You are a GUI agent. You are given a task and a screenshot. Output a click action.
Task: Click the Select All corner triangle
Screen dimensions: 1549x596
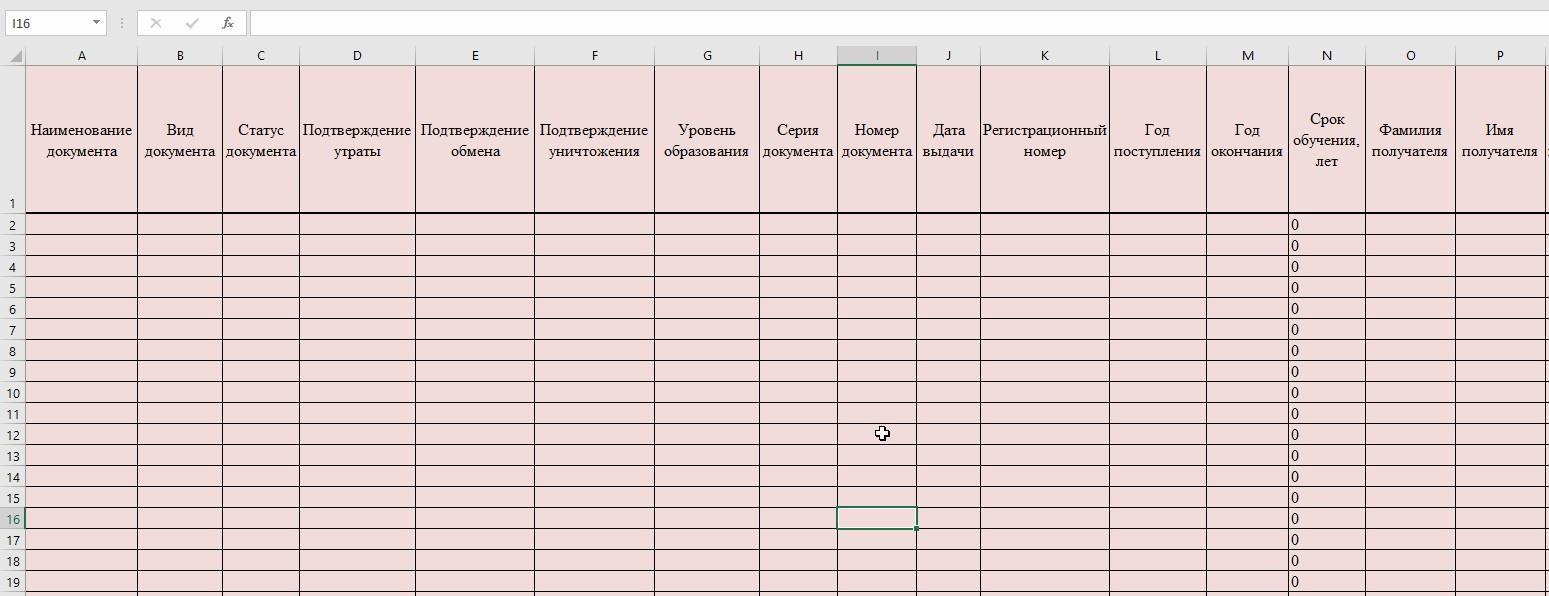[x=15, y=56]
